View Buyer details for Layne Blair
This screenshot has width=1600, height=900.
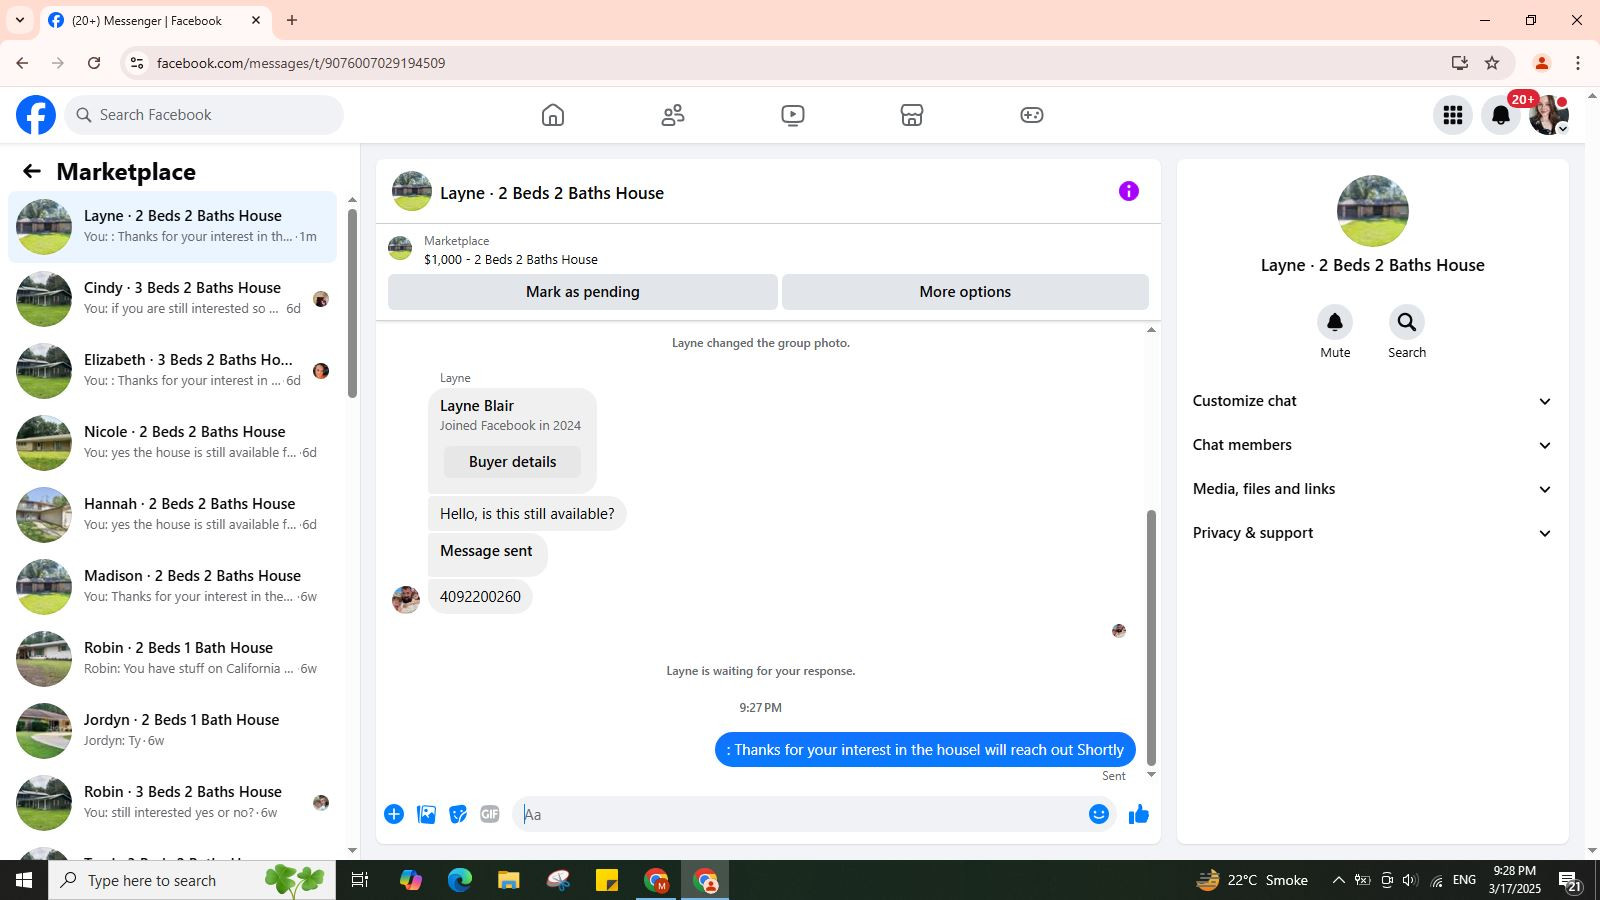(x=513, y=462)
